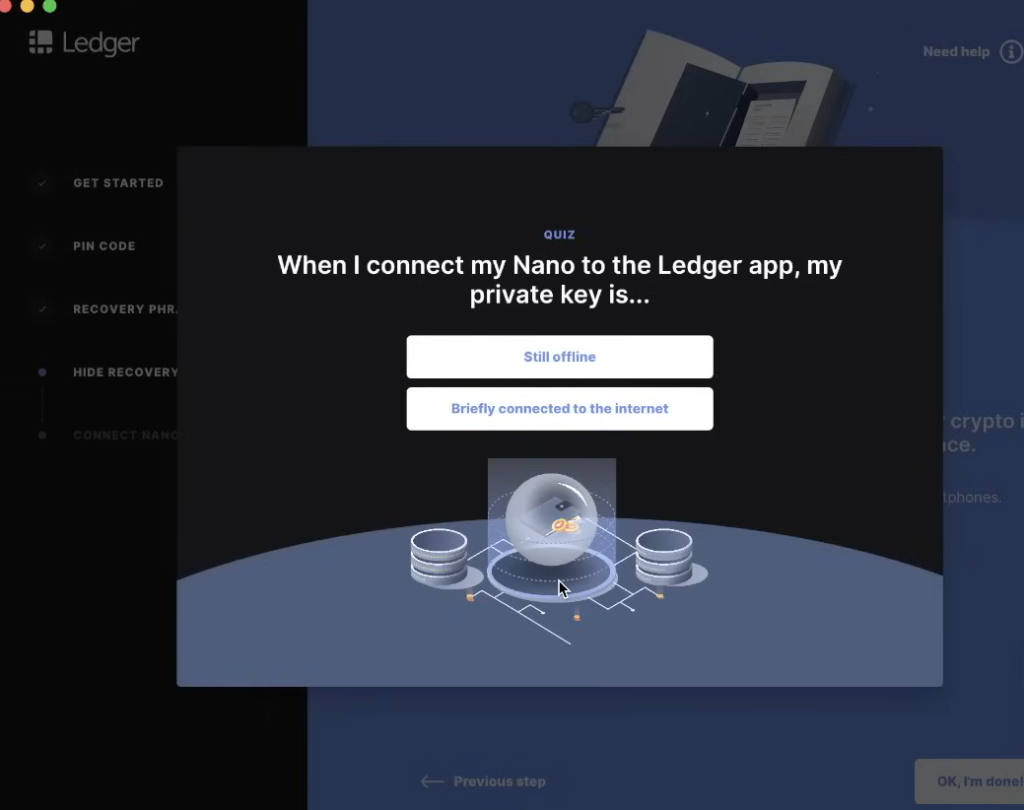Click the right database stack illustration

[664, 557]
